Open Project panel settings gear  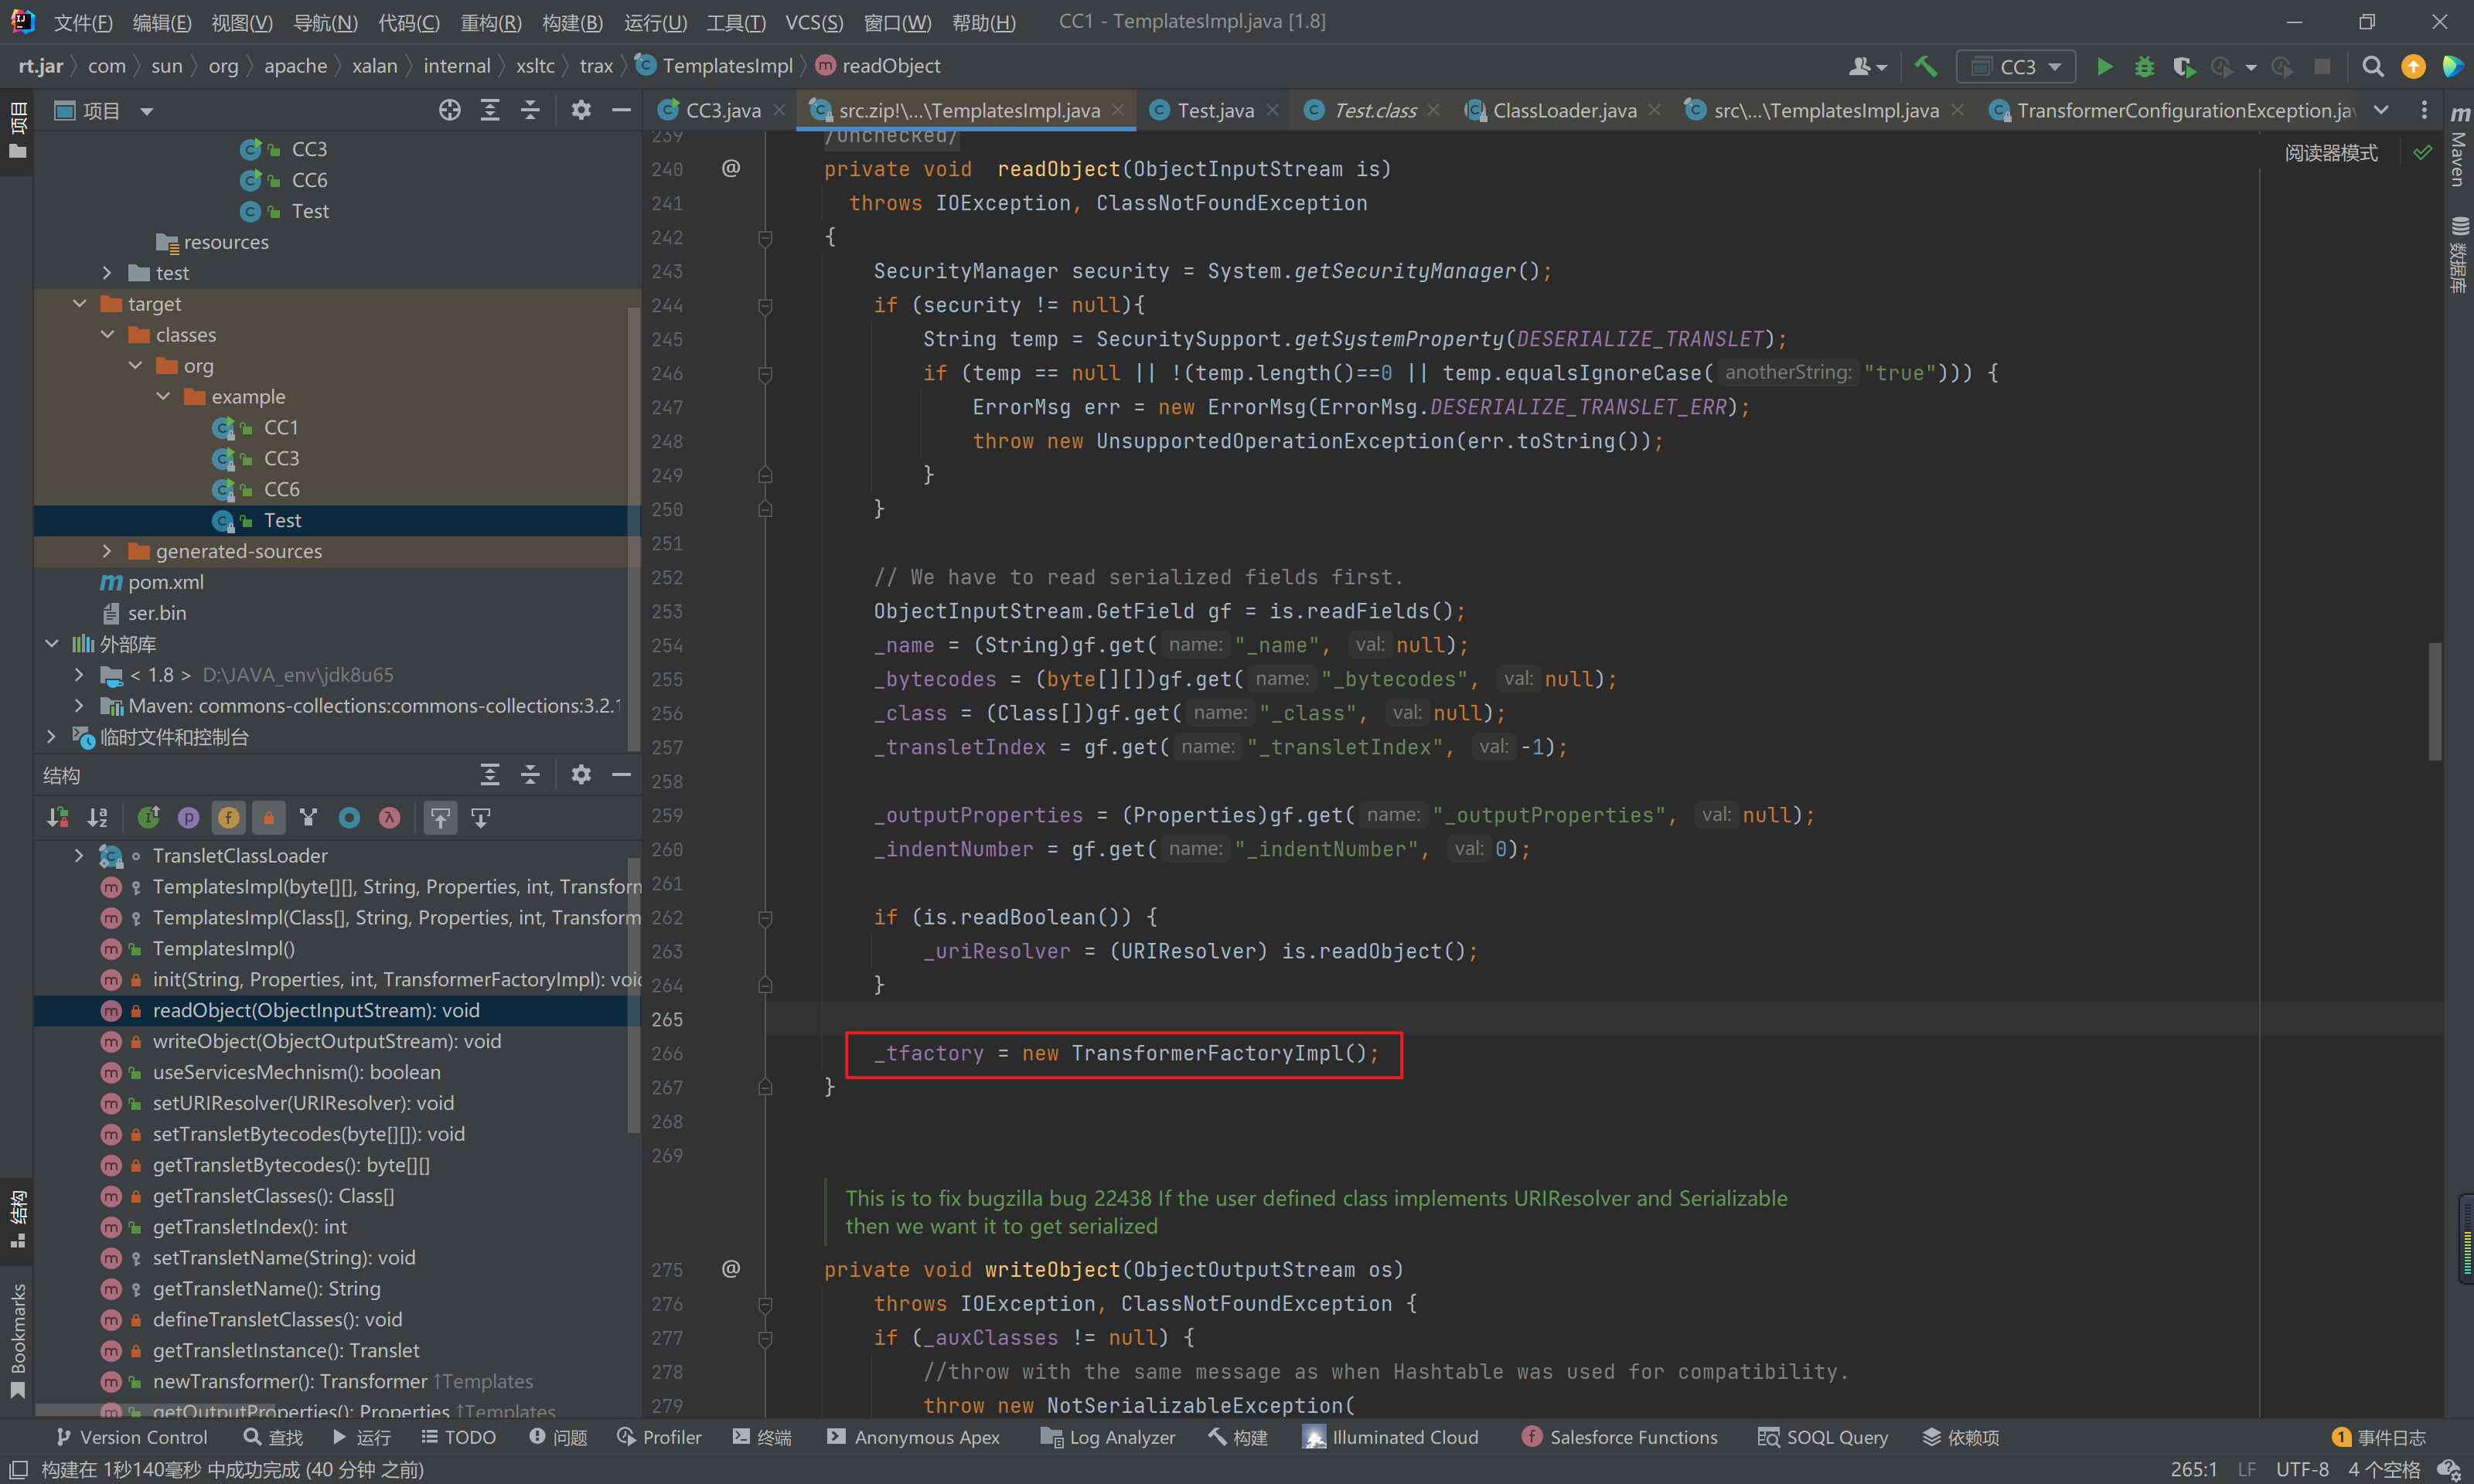tap(581, 110)
